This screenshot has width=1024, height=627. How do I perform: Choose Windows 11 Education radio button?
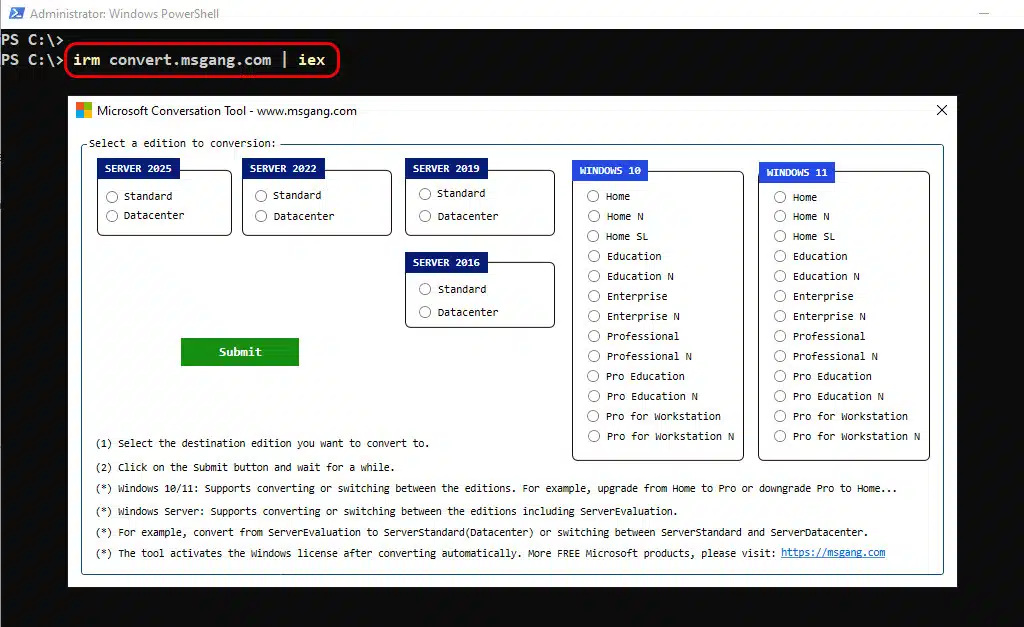tap(780, 257)
